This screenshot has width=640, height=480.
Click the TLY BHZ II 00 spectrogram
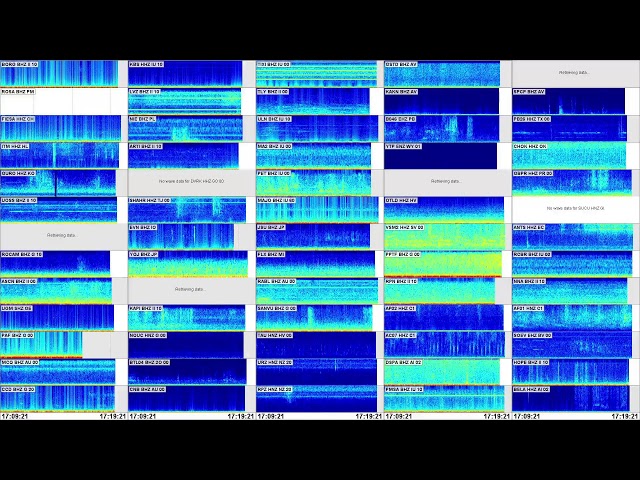(x=313, y=101)
